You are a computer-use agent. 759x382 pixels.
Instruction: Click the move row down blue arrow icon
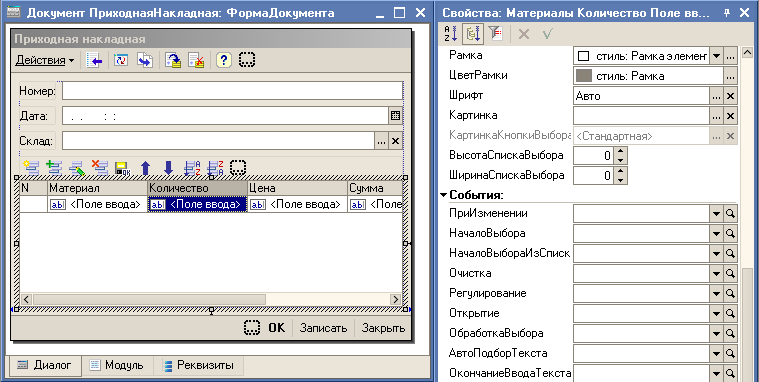point(168,168)
